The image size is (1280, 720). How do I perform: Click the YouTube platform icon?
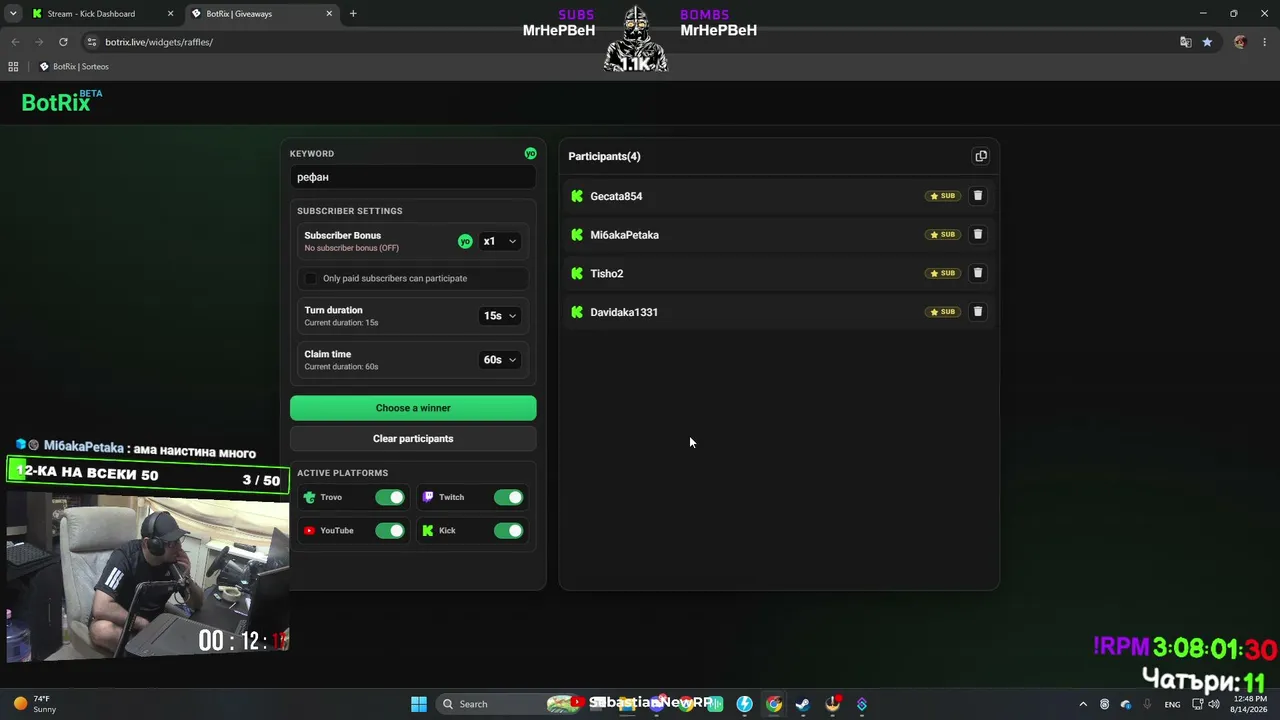pos(309,531)
